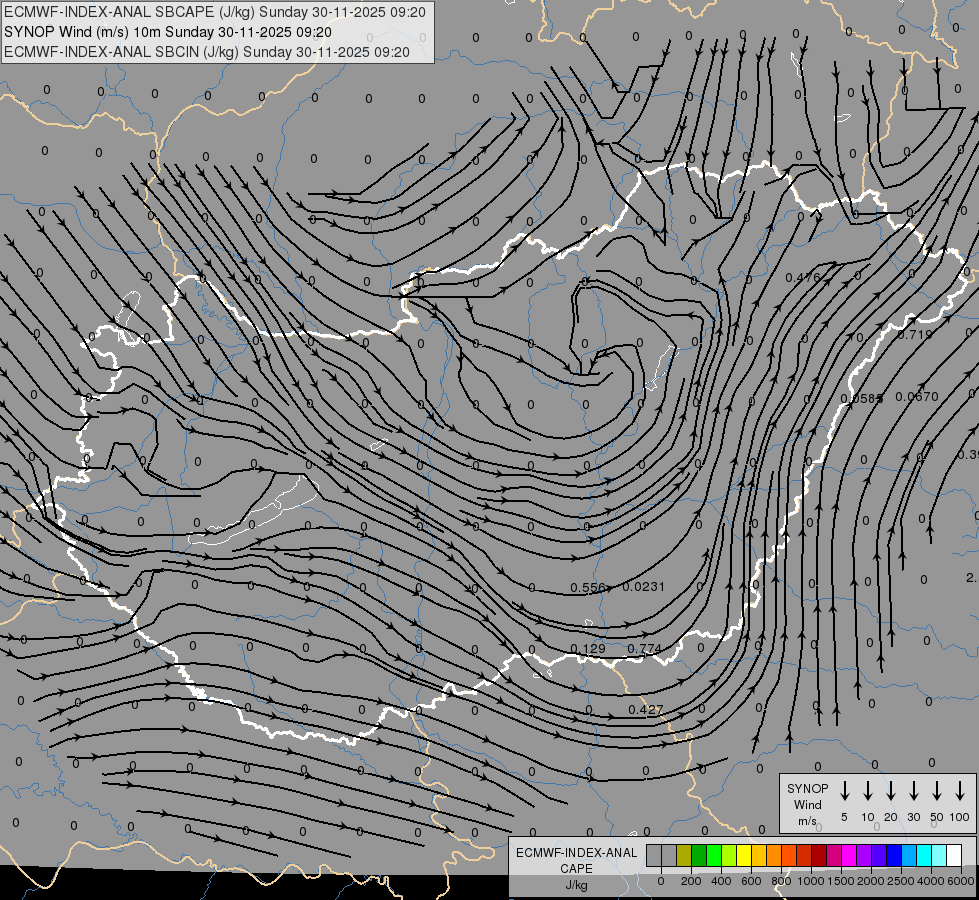Pick the amber CAPE legend swatch
The height and width of the screenshot is (900, 979).
[x=759, y=855]
